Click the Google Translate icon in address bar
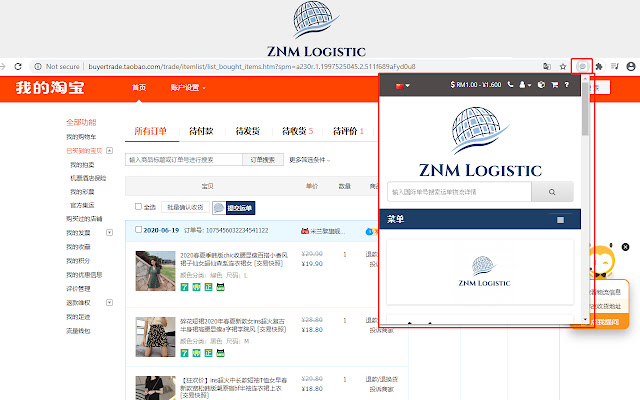This screenshot has width=640, height=400. [x=547, y=66]
